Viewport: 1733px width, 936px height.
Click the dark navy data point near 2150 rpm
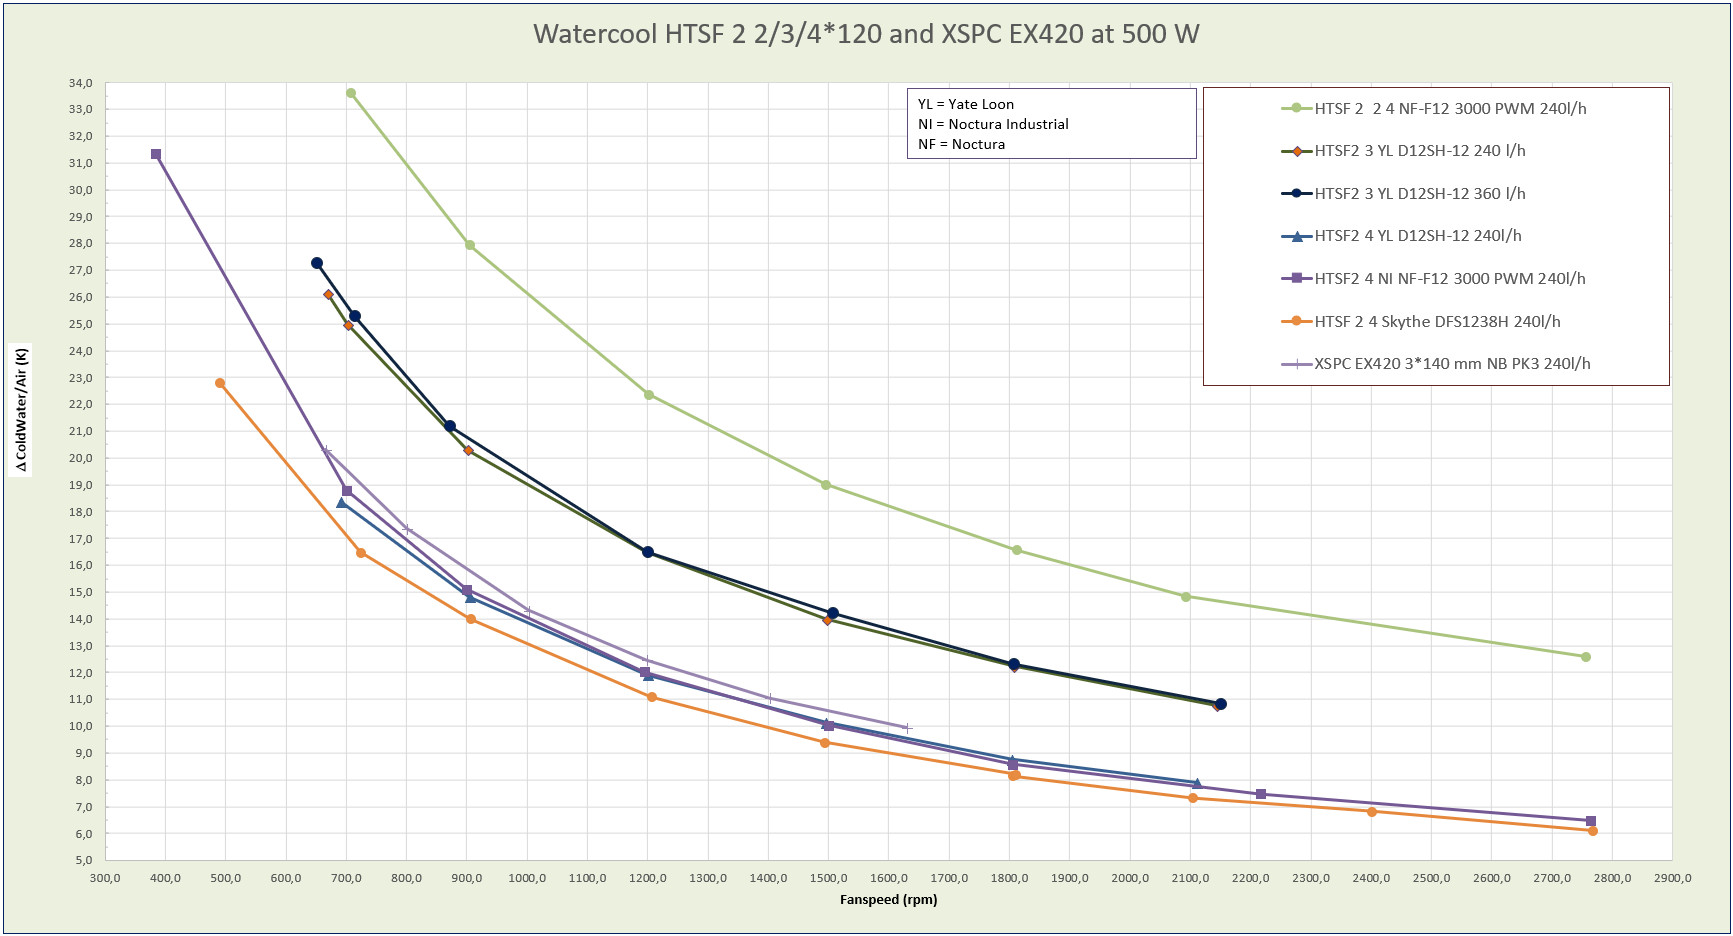pos(1221,704)
